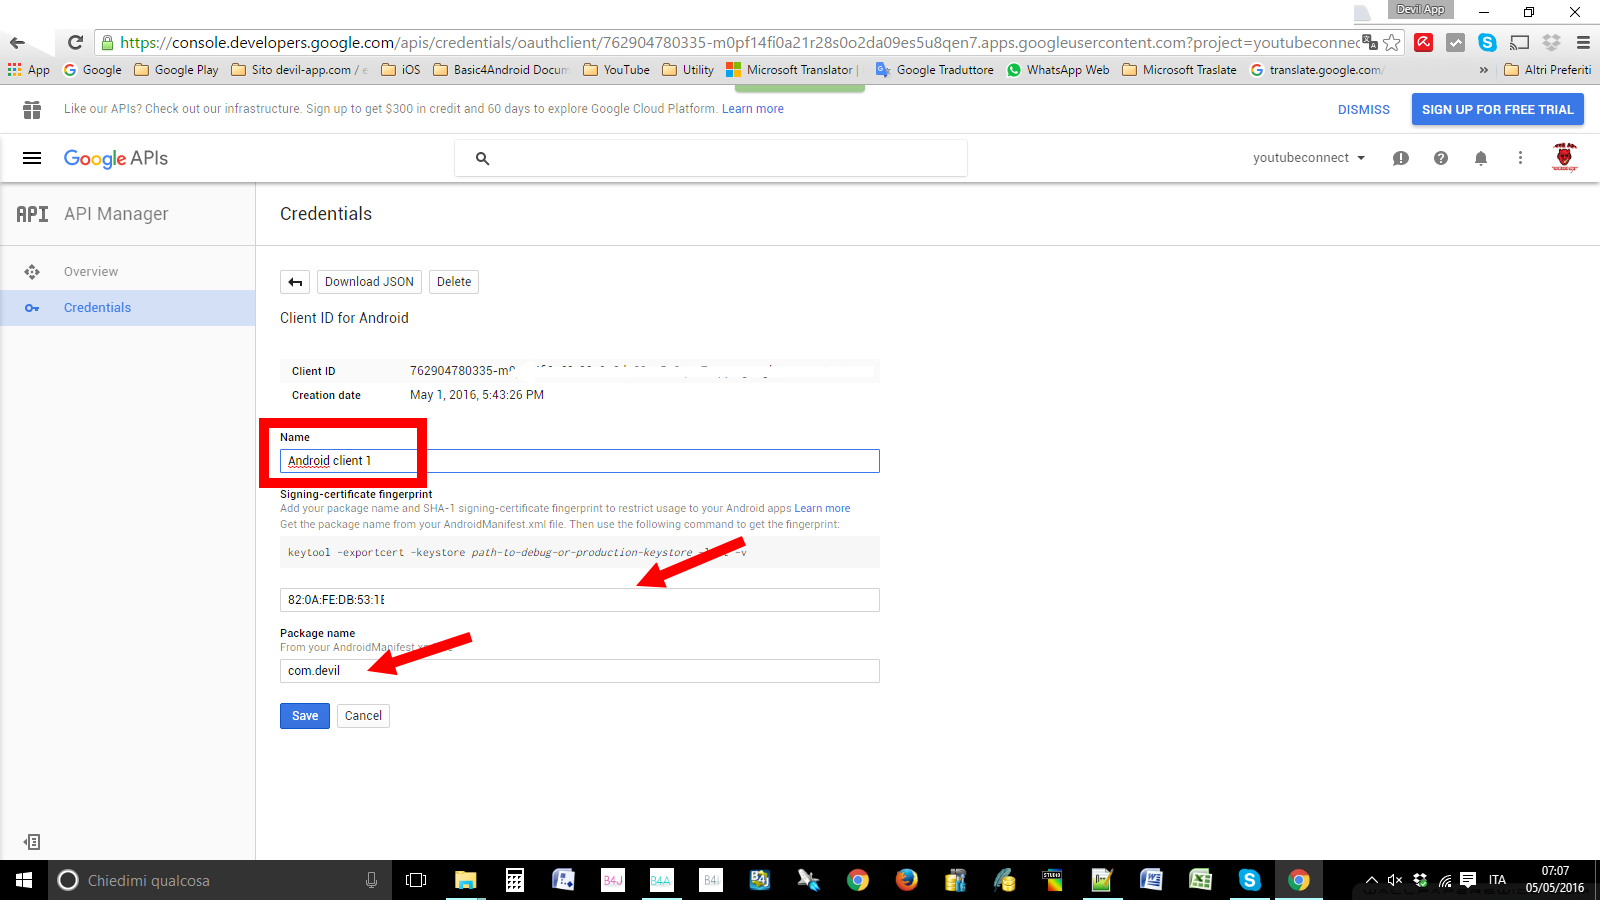Click the Google APIs logo
Image resolution: width=1600 pixels, height=900 pixels.
pos(116,158)
